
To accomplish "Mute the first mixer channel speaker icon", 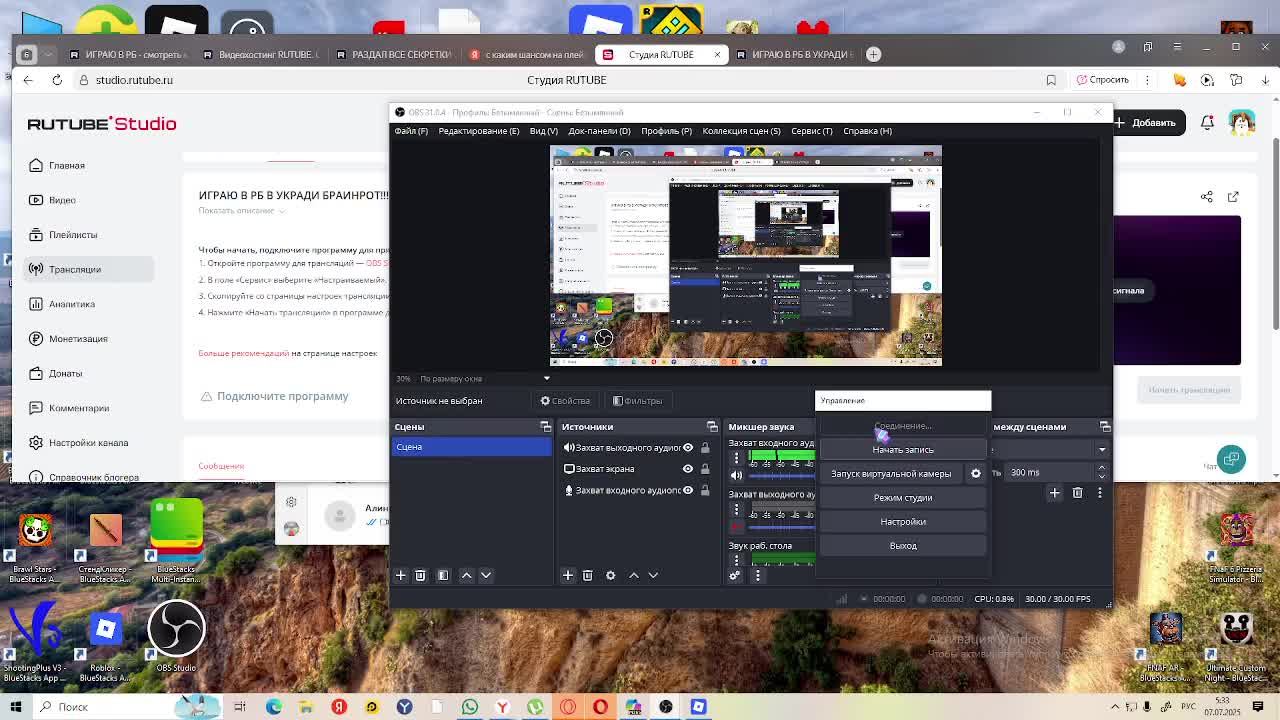I will pyautogui.click(x=737, y=476).
